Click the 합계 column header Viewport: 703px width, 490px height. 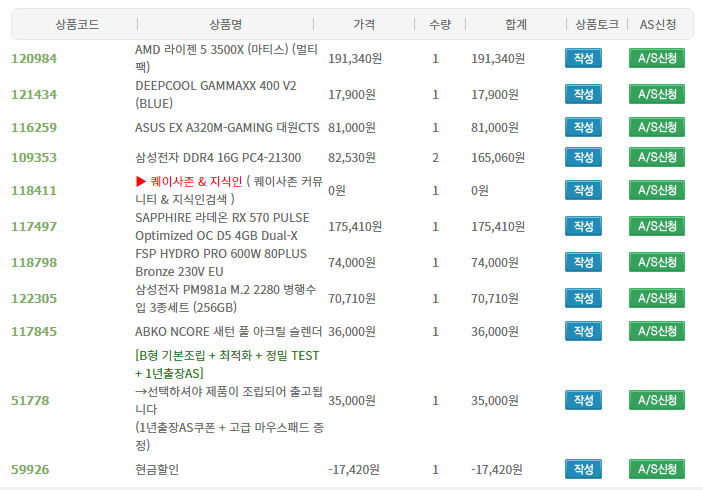tap(516, 24)
